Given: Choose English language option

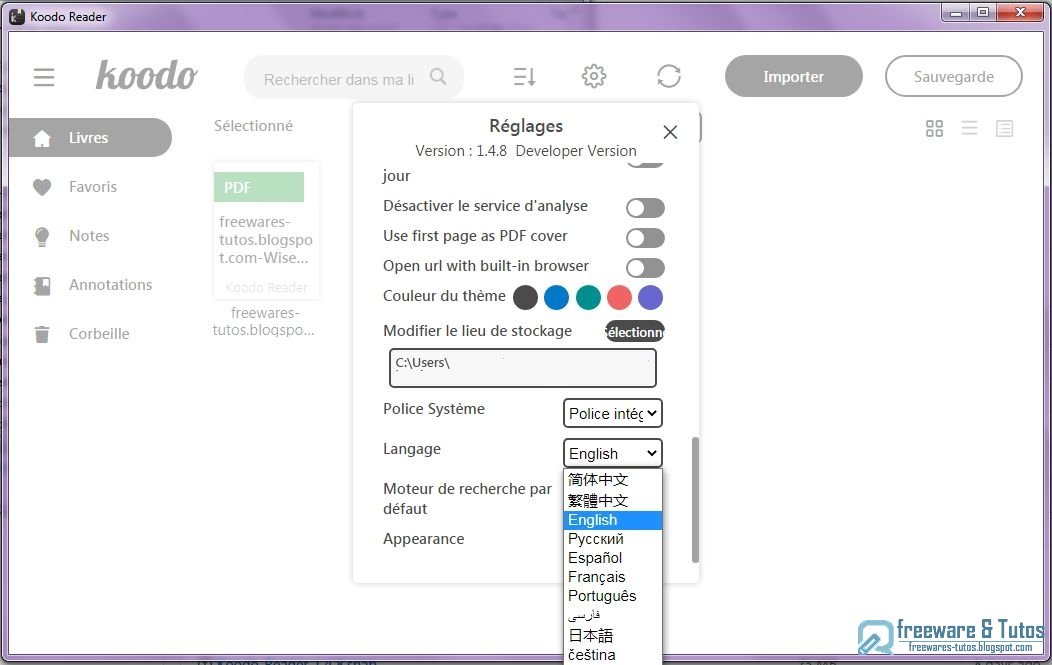Looking at the screenshot, I should (x=613, y=520).
